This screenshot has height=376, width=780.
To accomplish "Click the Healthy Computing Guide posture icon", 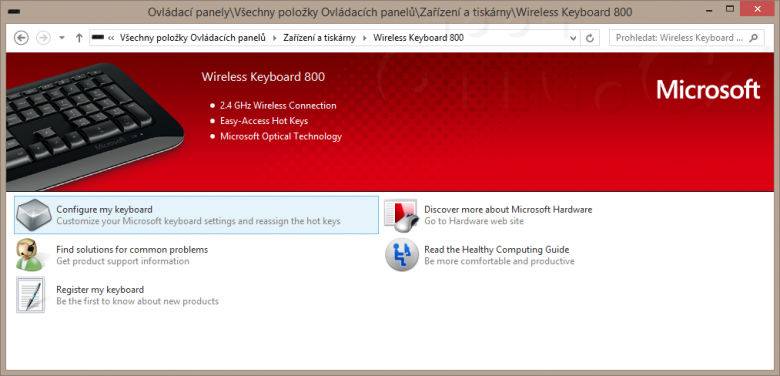I will (x=401, y=255).
